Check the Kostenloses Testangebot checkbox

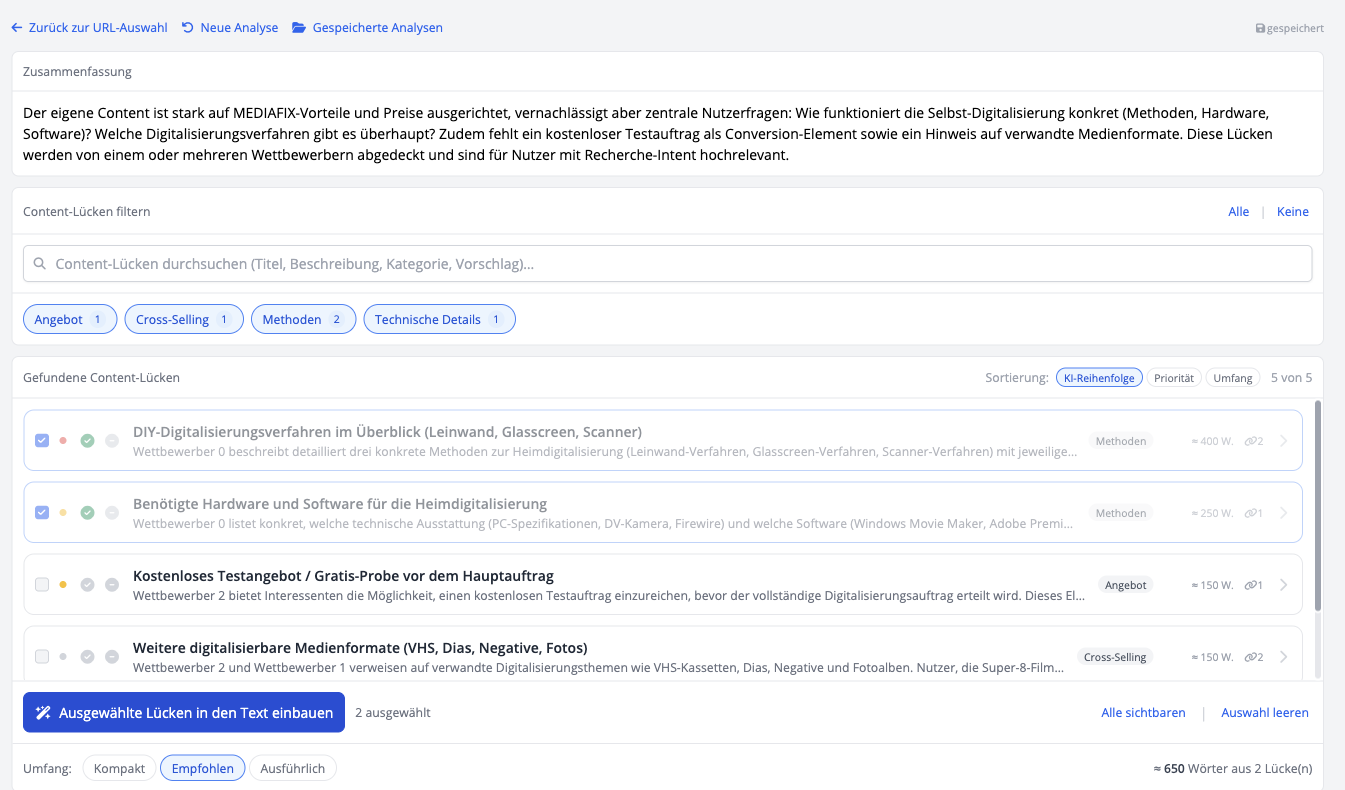coord(42,585)
